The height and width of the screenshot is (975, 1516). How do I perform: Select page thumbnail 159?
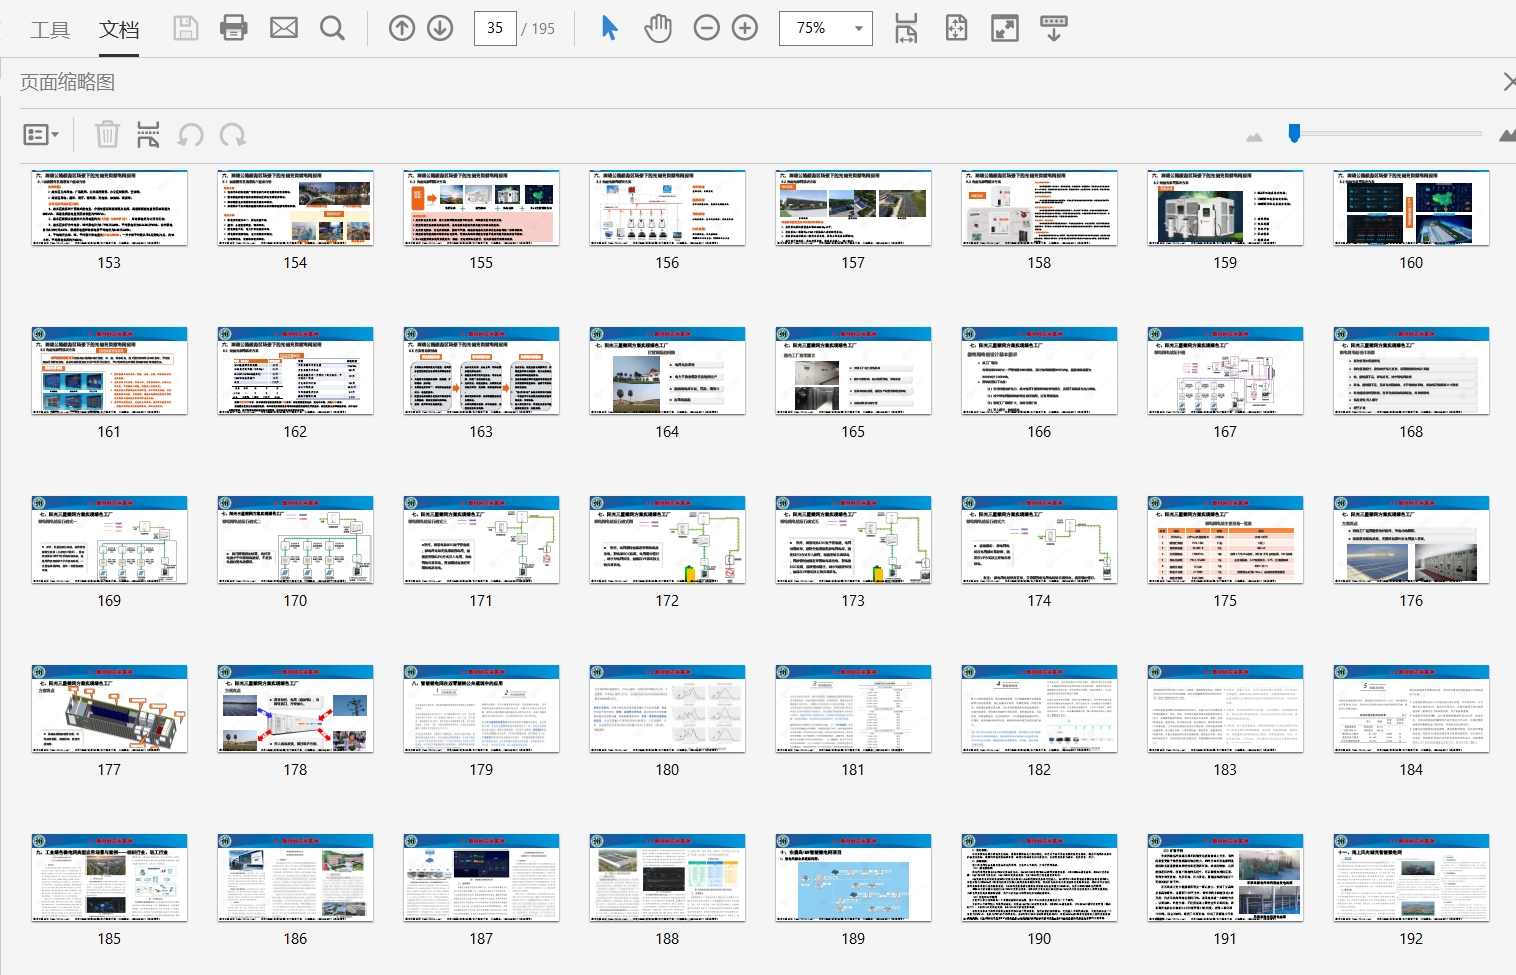pyautogui.click(x=1225, y=208)
